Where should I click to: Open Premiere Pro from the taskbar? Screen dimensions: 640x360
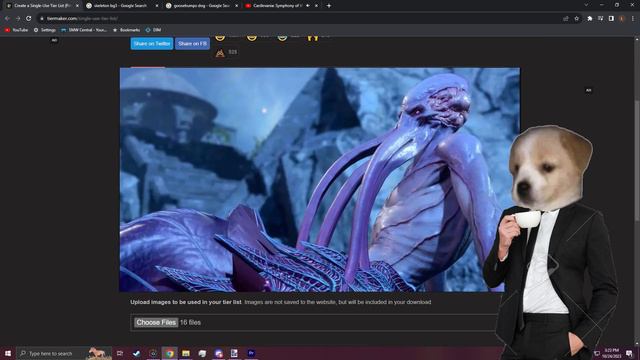click(251, 353)
